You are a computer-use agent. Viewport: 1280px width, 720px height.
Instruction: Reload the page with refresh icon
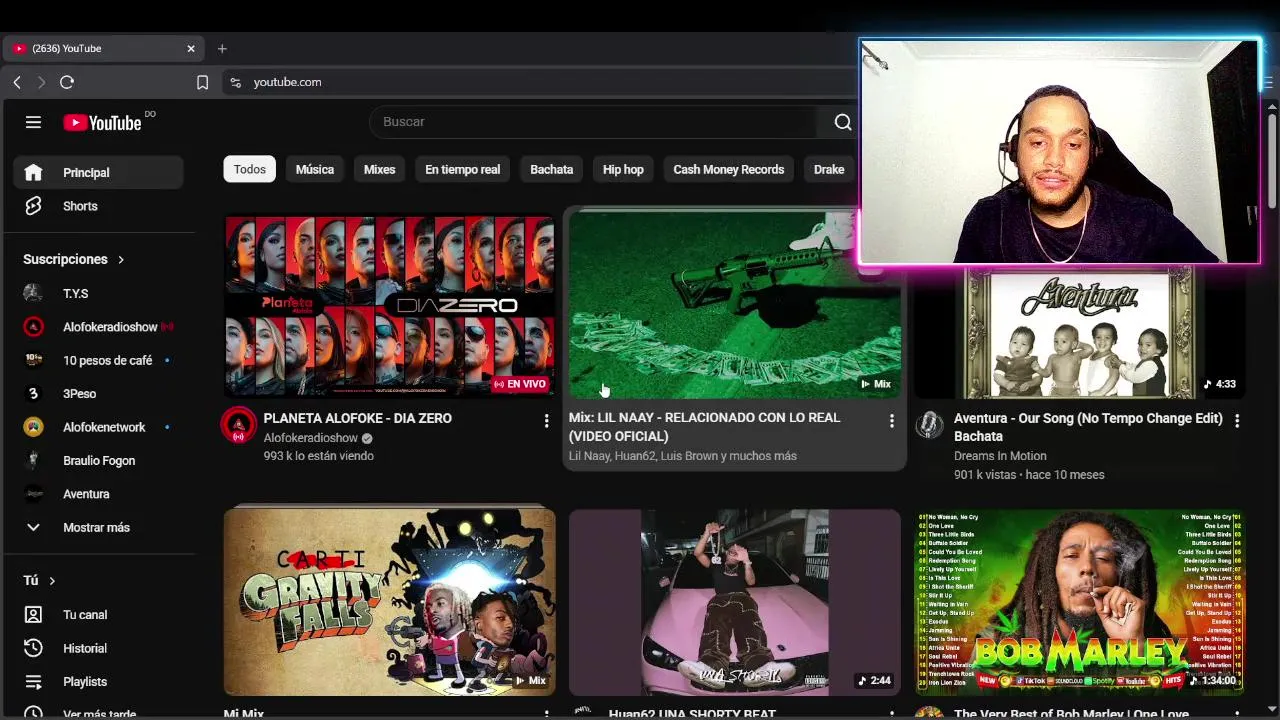pos(67,82)
